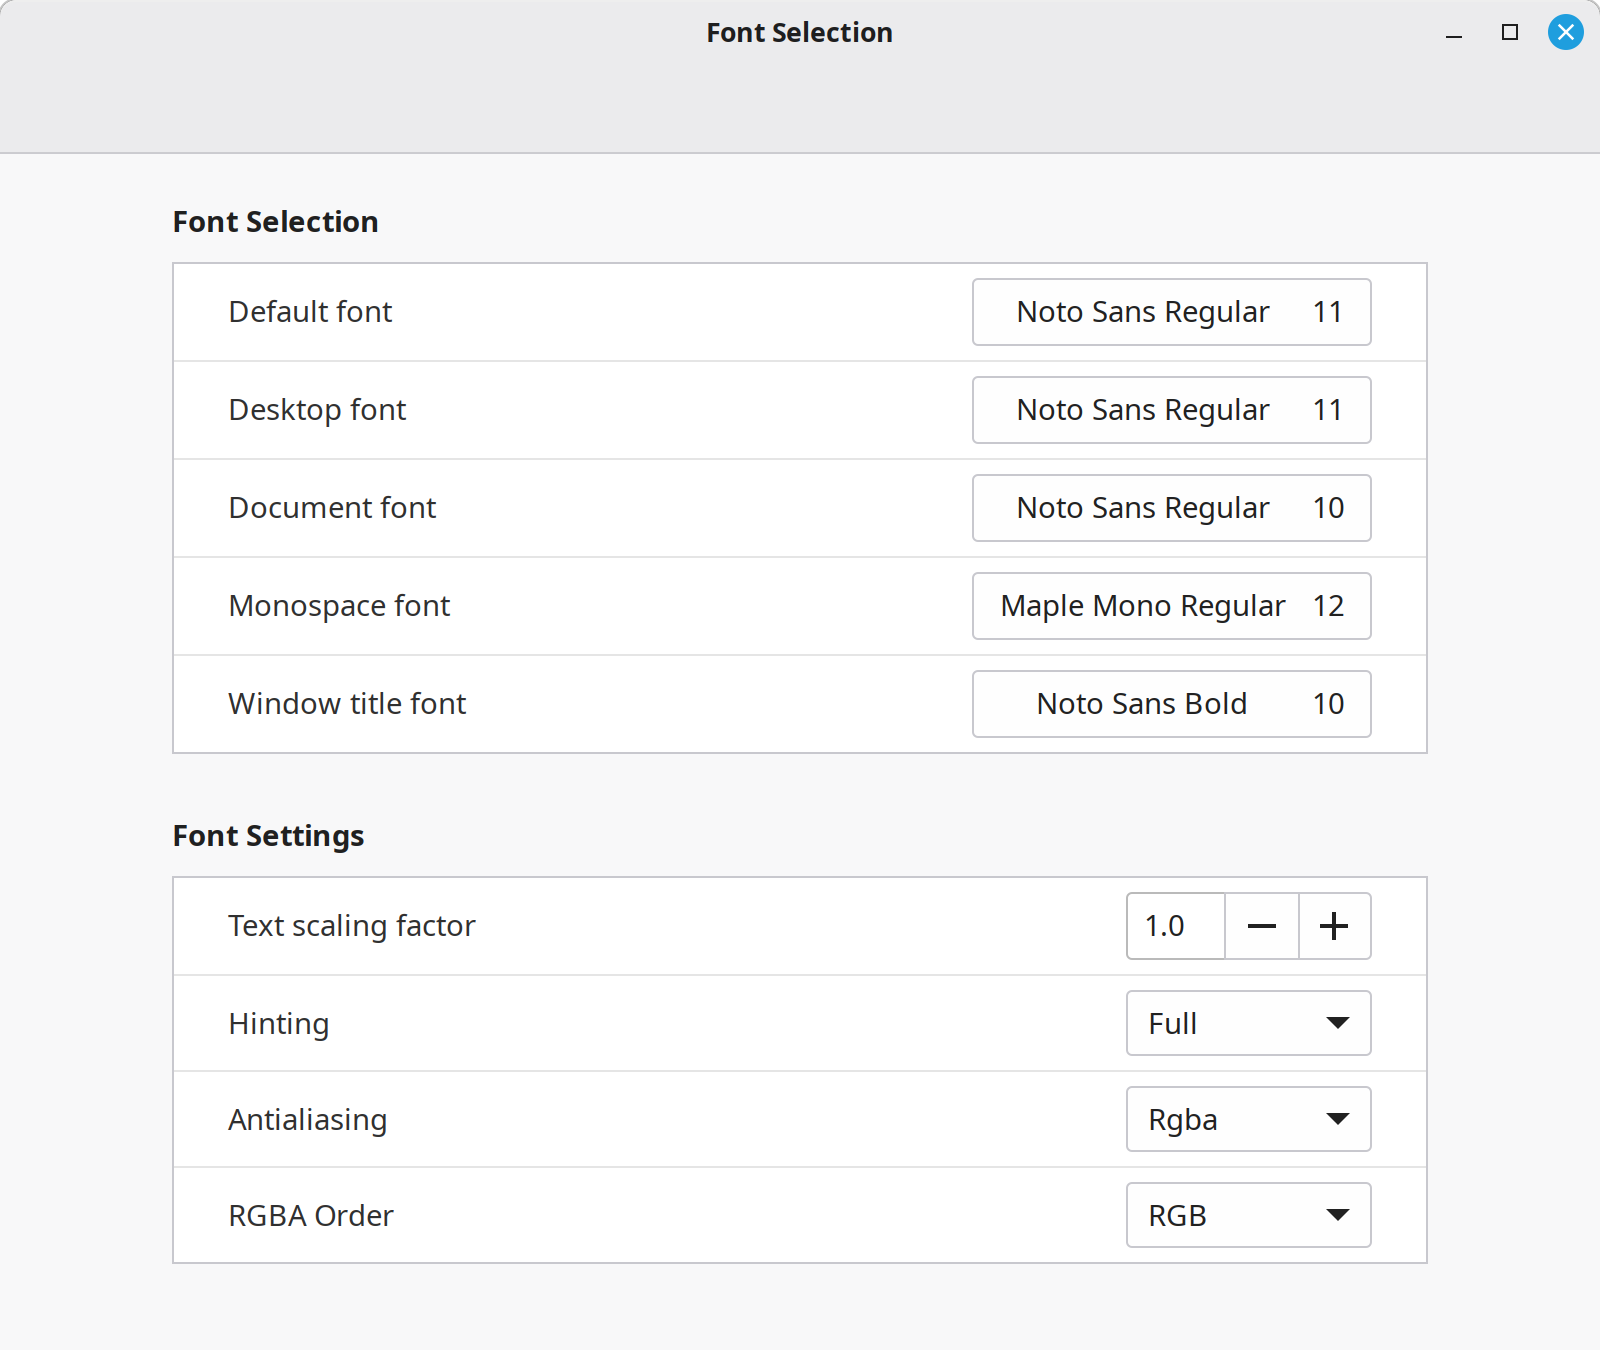Decrease text scaling factor with minus
This screenshot has width=1600, height=1350.
1262,926
